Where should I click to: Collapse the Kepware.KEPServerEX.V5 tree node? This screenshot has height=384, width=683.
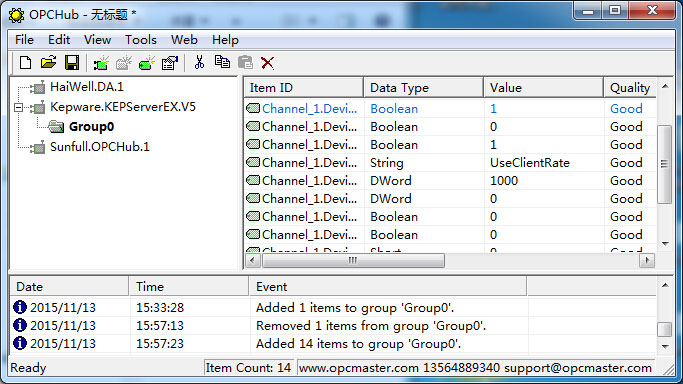click(x=18, y=107)
